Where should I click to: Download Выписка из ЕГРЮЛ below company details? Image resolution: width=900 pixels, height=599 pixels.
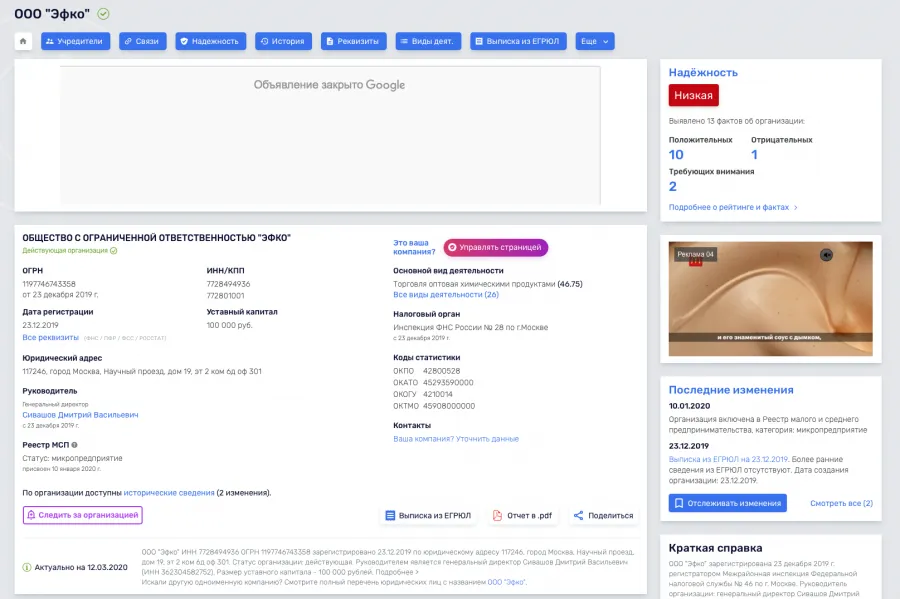[x=428, y=515]
